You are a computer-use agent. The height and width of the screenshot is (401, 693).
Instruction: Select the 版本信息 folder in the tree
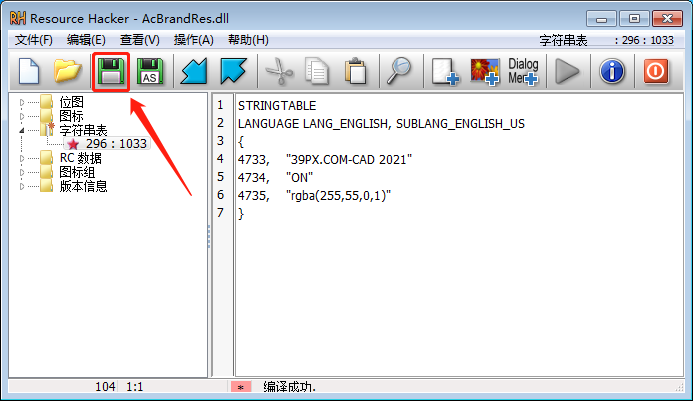[x=83, y=187]
